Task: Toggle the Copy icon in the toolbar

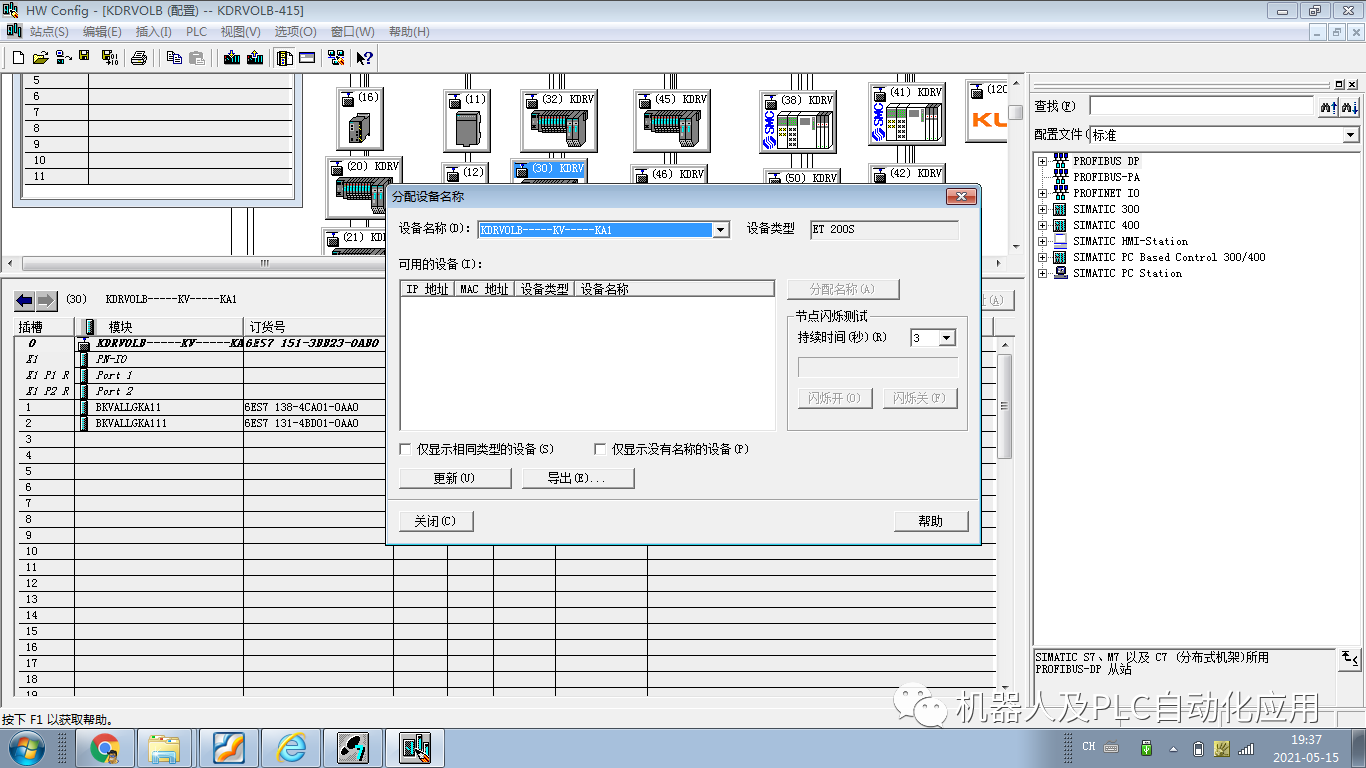Action: click(175, 57)
